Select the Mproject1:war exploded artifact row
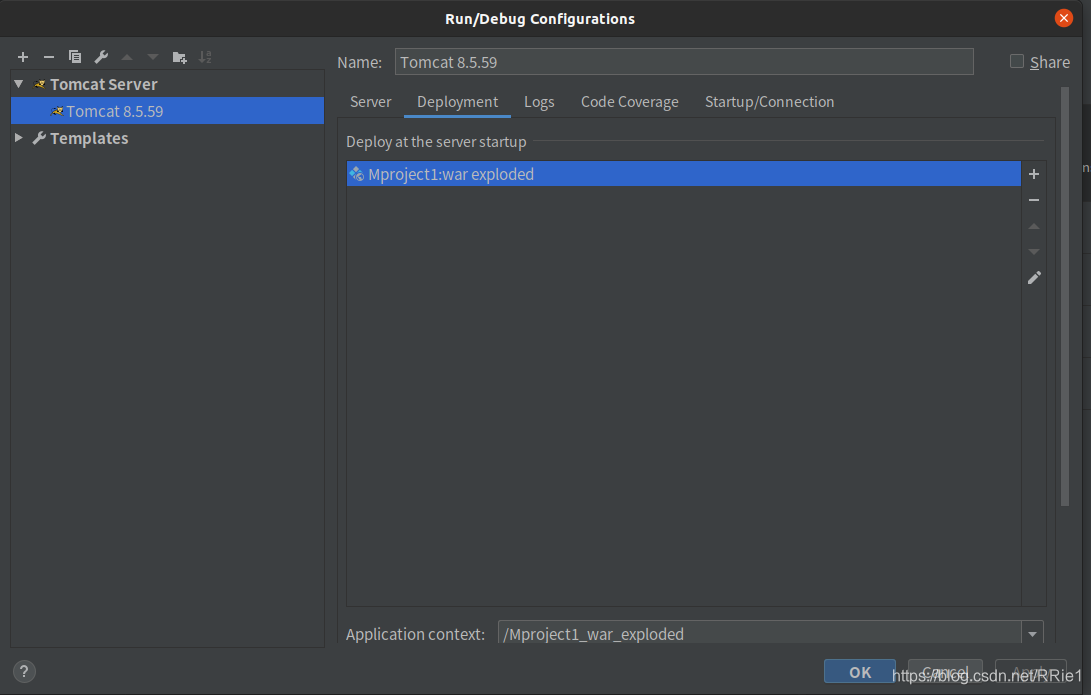 pyautogui.click(x=683, y=174)
